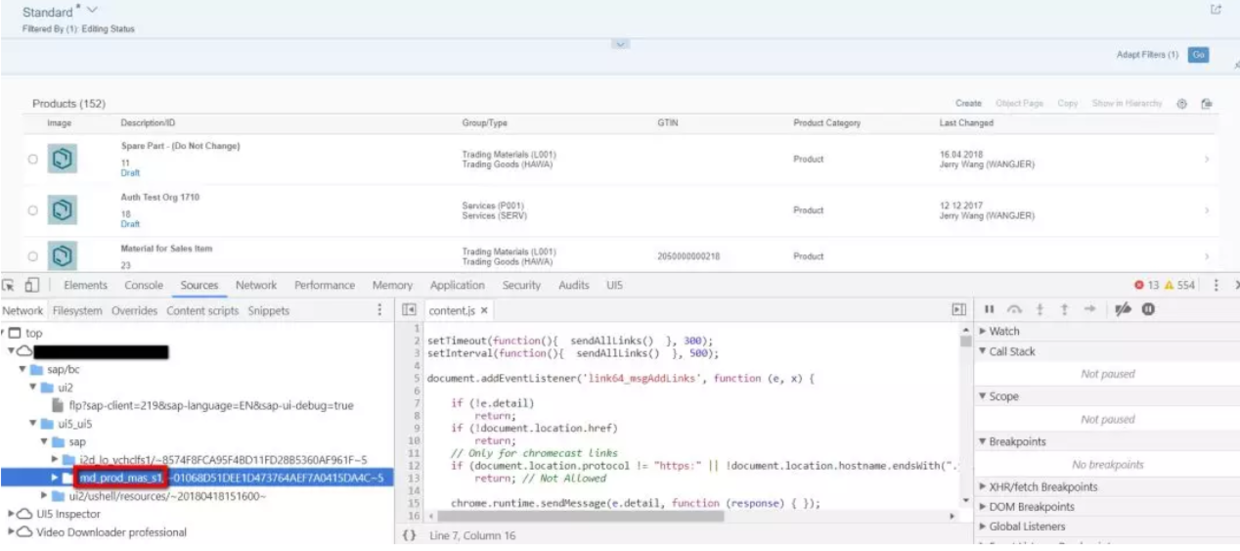
Task: Select Material for Sales Item radio button
Action: click(x=33, y=257)
